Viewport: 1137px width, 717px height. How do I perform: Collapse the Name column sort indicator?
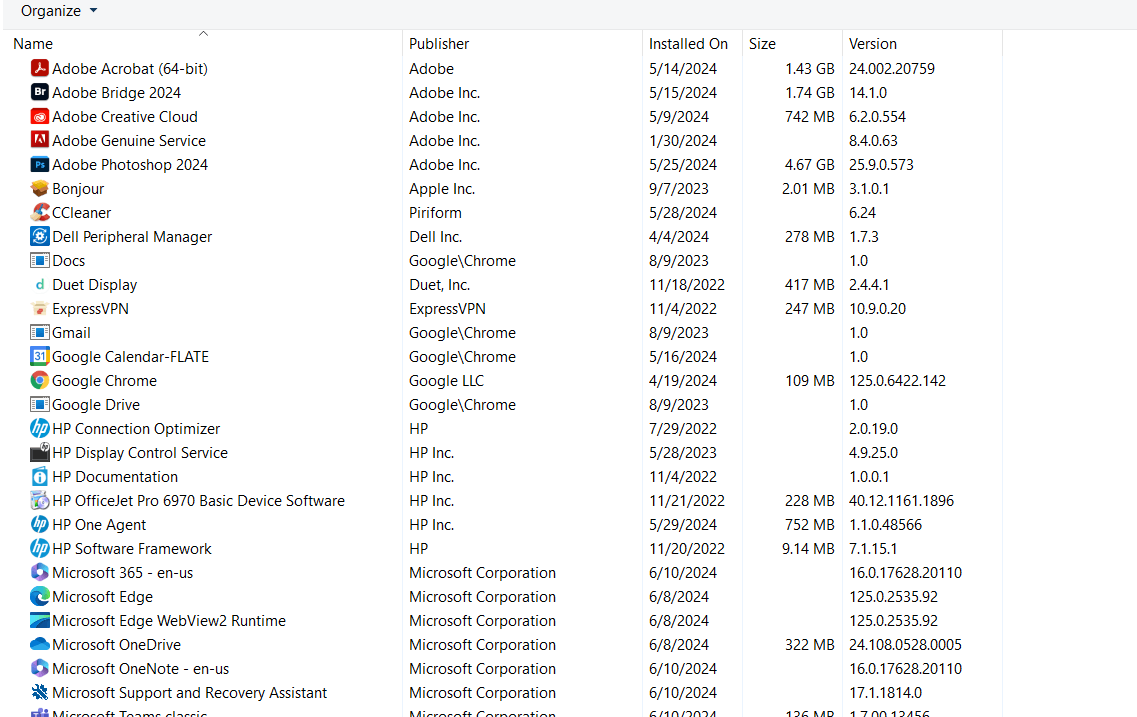click(203, 33)
